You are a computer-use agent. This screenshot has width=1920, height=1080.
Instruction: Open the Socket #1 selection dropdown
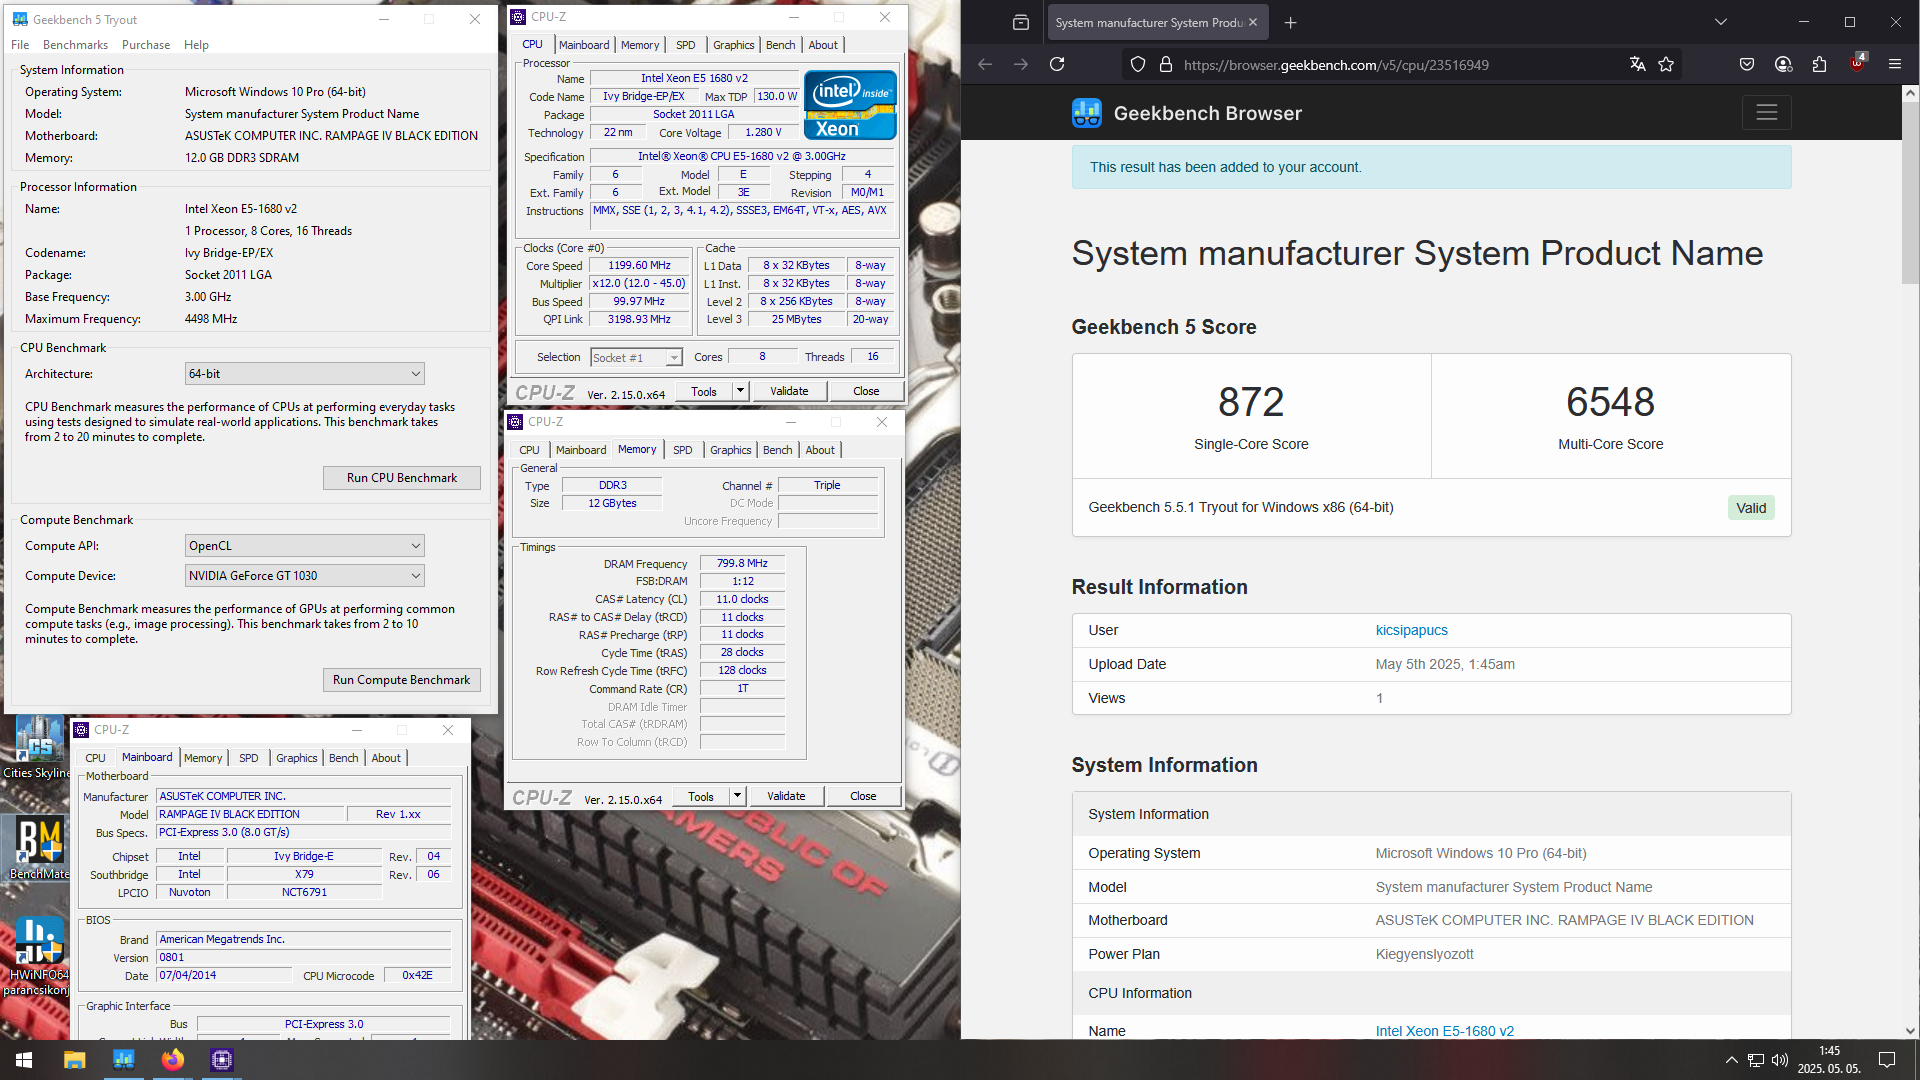[x=636, y=357]
